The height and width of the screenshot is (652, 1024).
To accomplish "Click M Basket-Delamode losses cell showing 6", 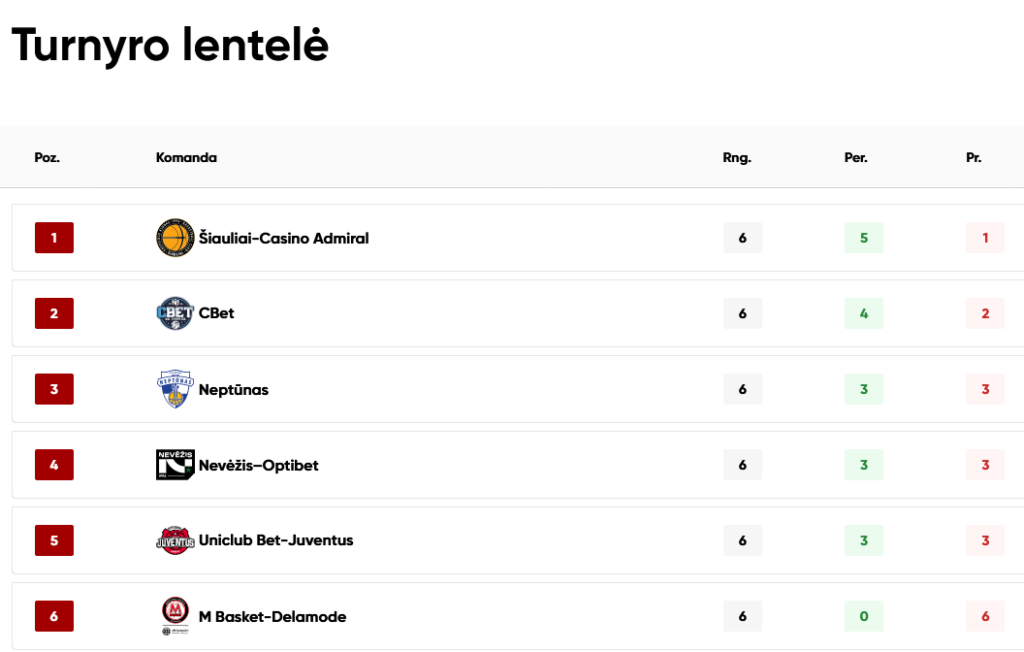I will pyautogui.click(x=985, y=616).
